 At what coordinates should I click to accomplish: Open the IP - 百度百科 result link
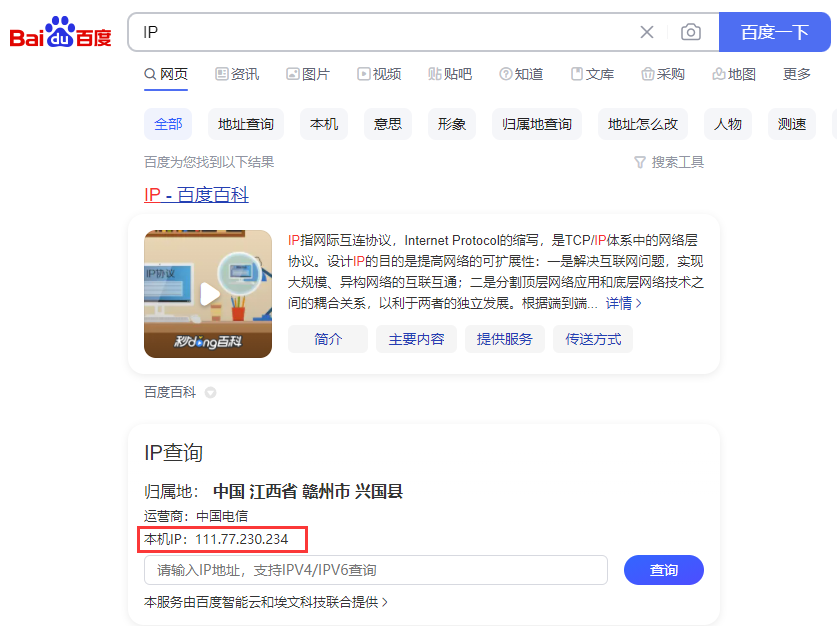pos(196,195)
